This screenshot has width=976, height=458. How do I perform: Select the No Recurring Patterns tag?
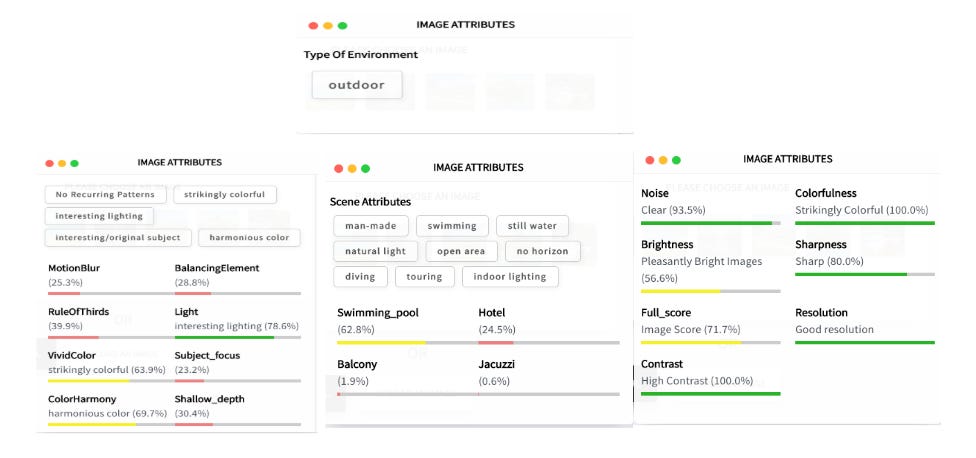[x=104, y=195]
